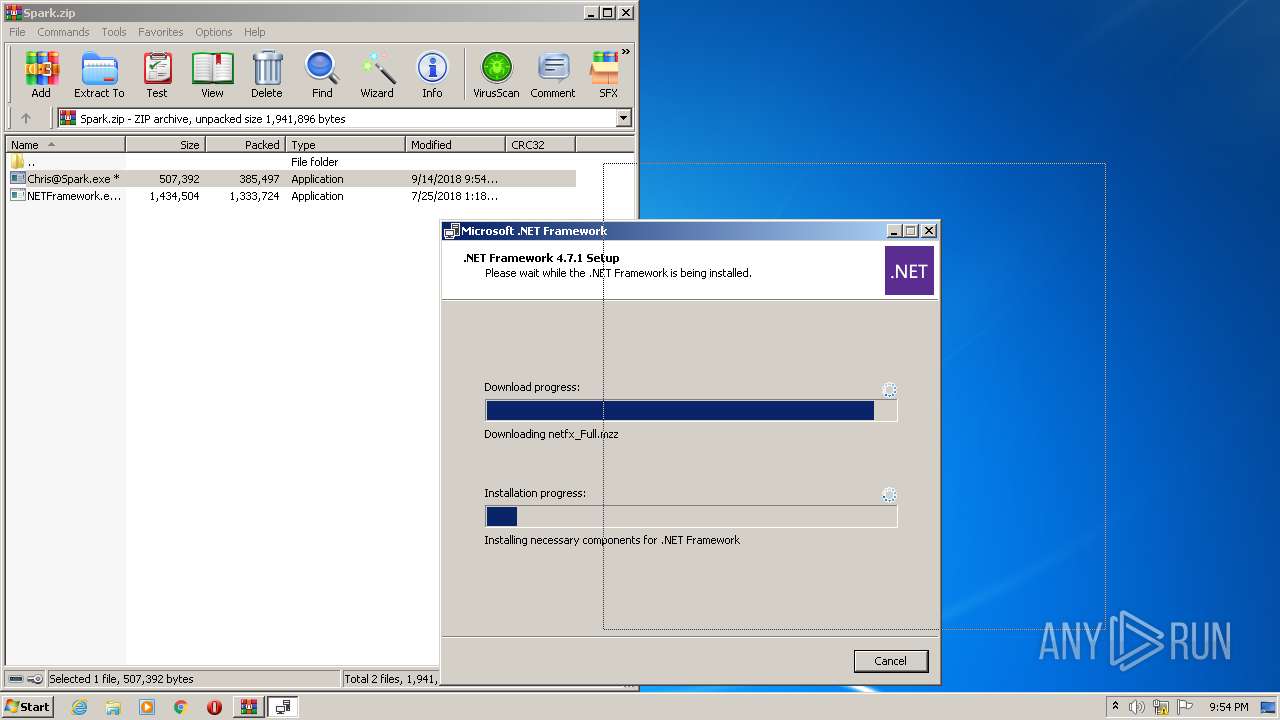This screenshot has width=1280, height=720.
Task: Select the Chris@Spark.exe file row
Action: (x=291, y=179)
